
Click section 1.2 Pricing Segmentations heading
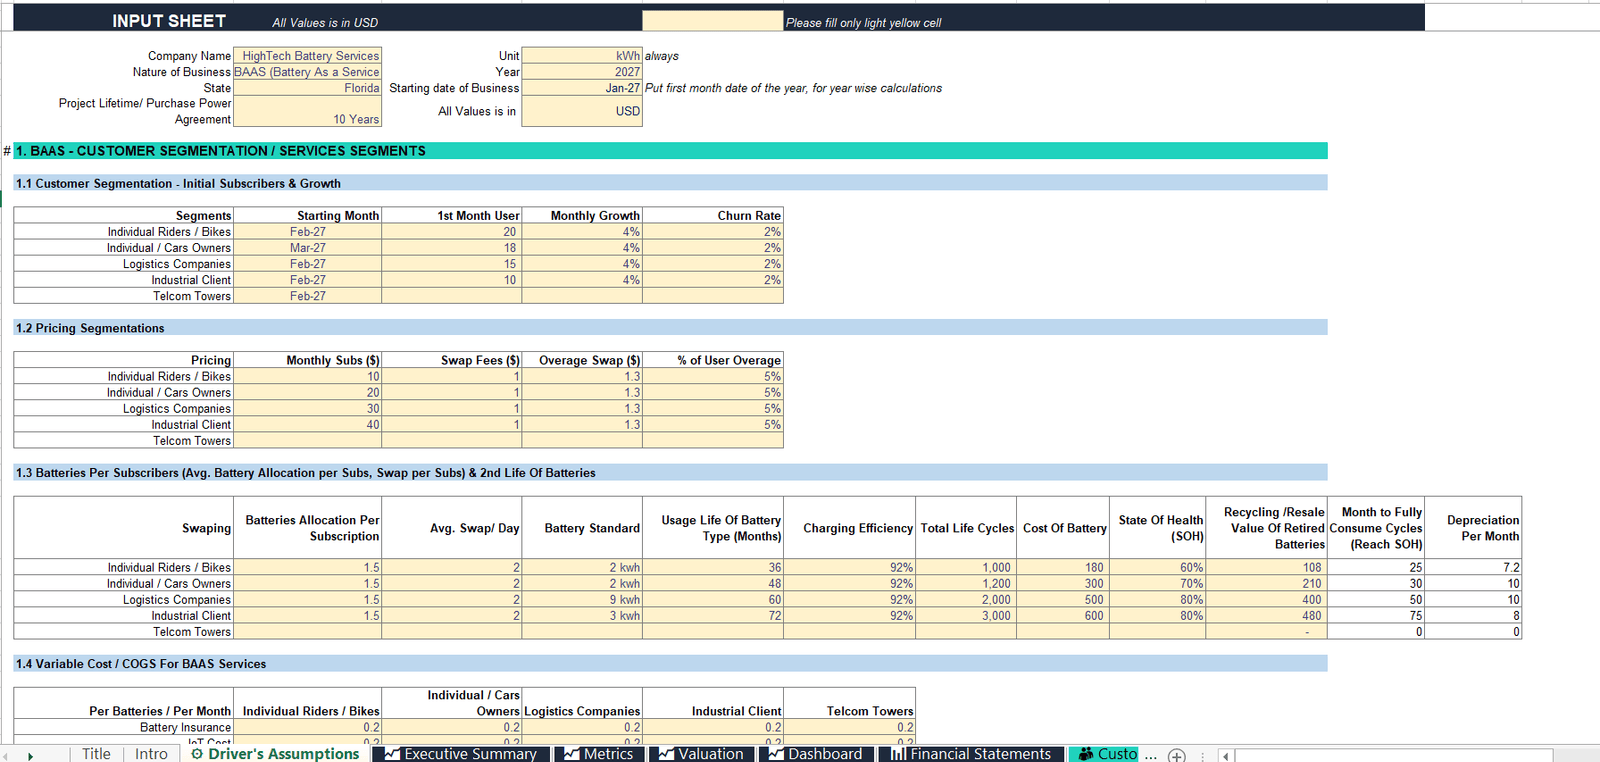coord(671,328)
